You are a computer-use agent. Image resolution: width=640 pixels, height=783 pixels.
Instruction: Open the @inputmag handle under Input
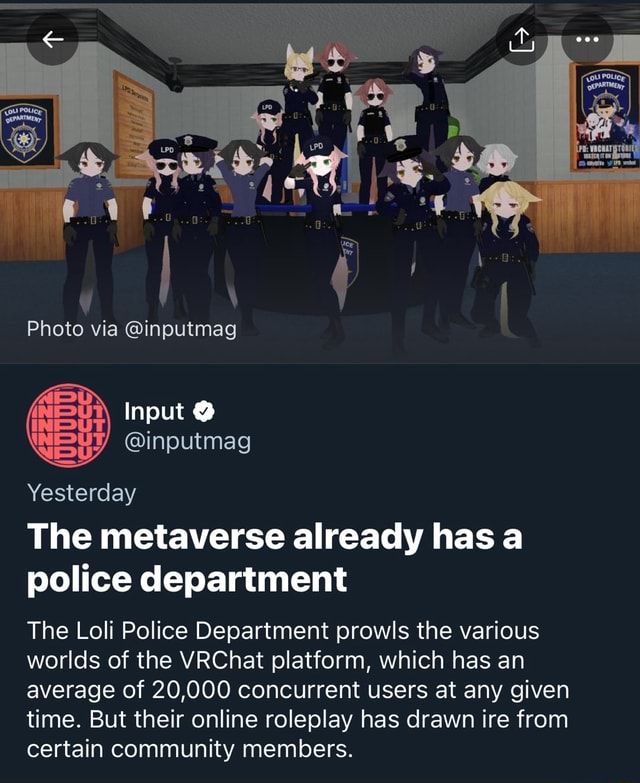187,442
